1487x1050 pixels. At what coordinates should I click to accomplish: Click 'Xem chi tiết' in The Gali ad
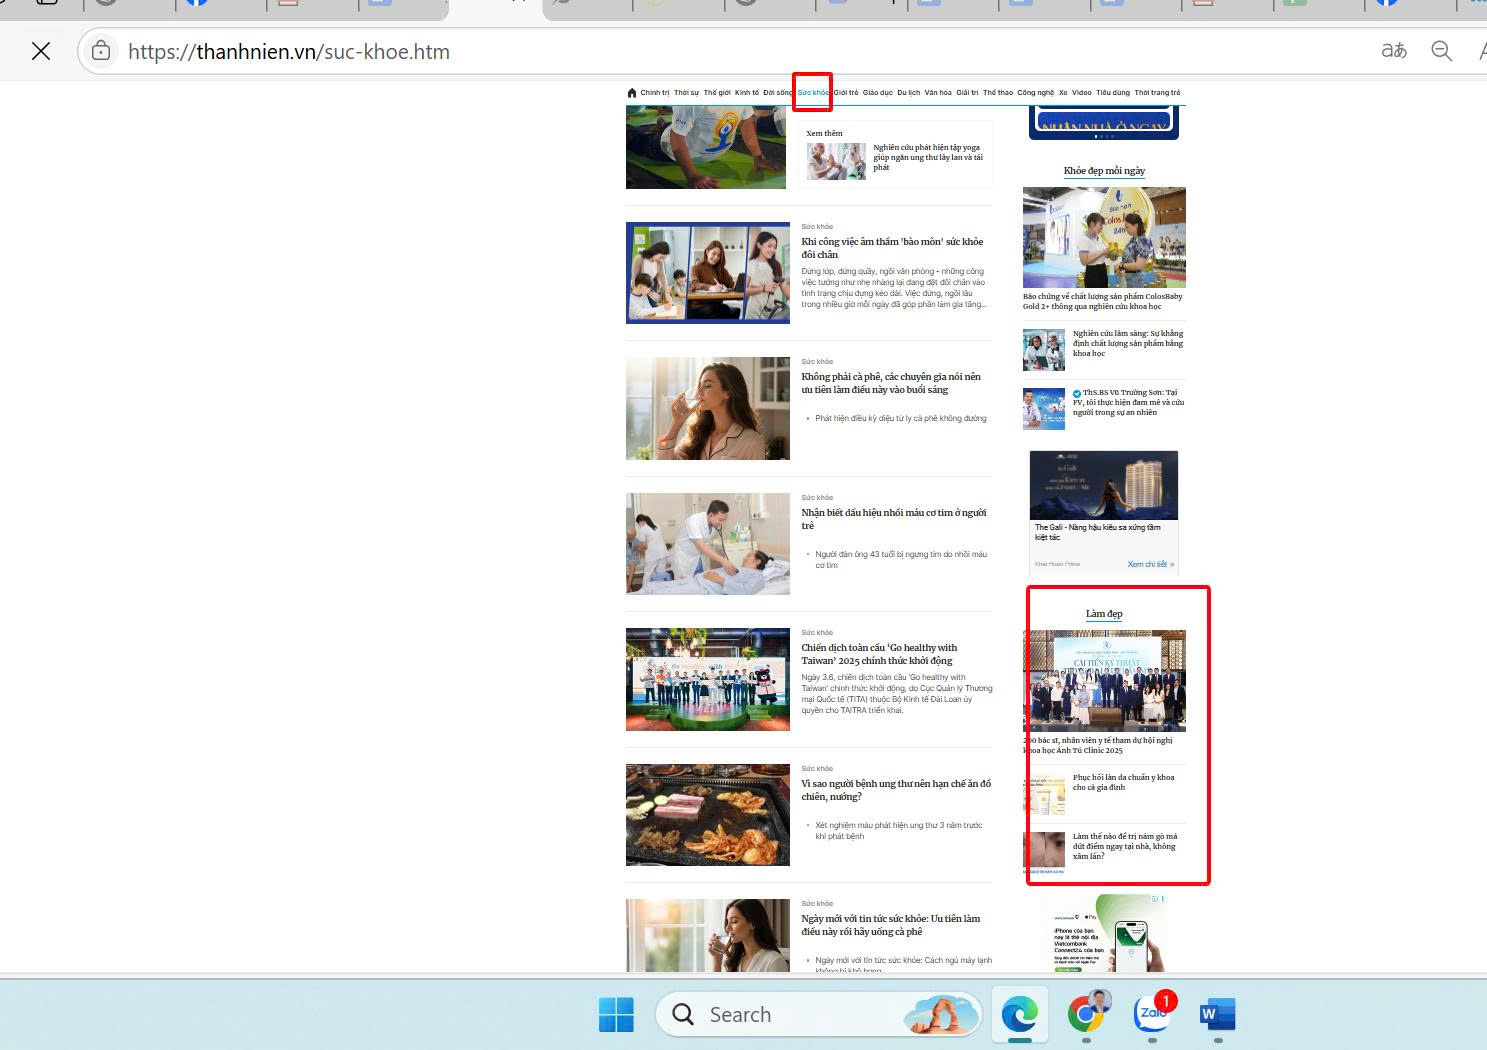(1151, 564)
